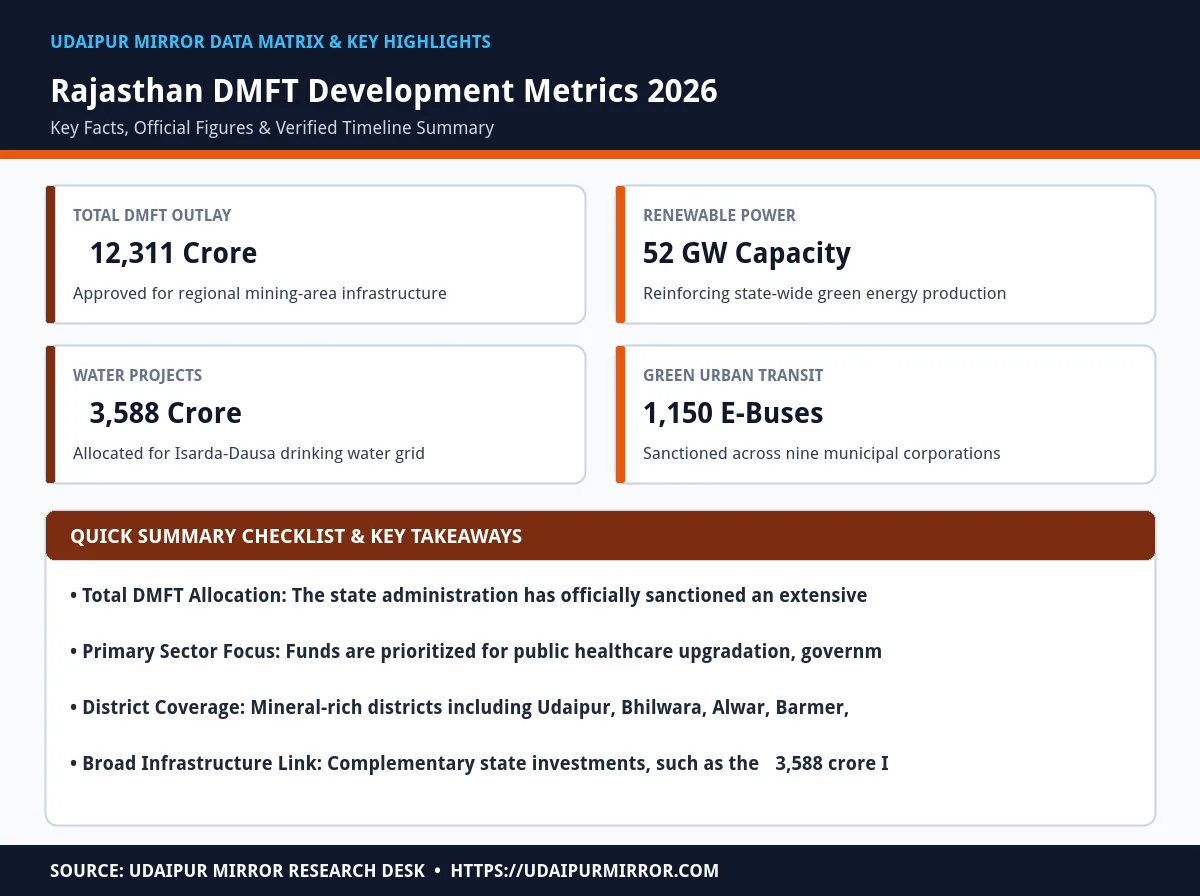This screenshot has width=1200, height=896.
Task: Select the '12,311 Crore' figure
Action: tap(173, 253)
